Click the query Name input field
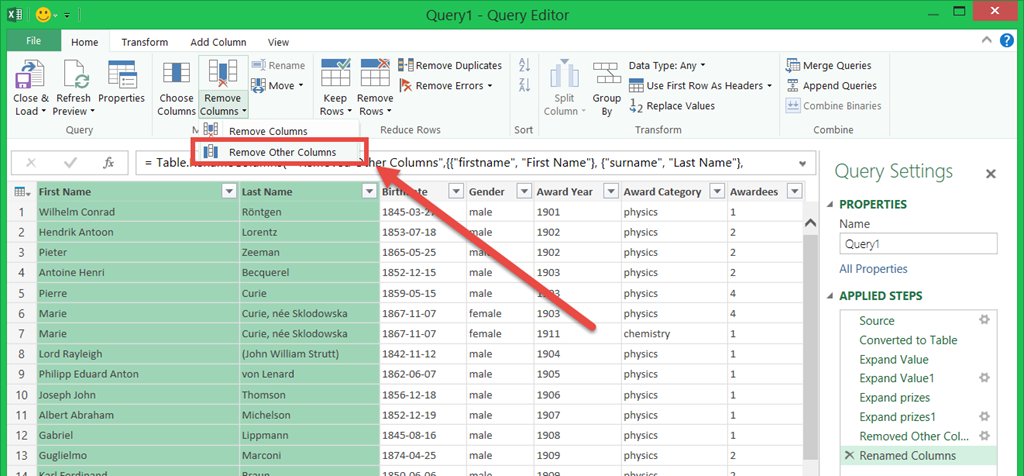Image resolution: width=1024 pixels, height=476 pixels. (x=918, y=244)
